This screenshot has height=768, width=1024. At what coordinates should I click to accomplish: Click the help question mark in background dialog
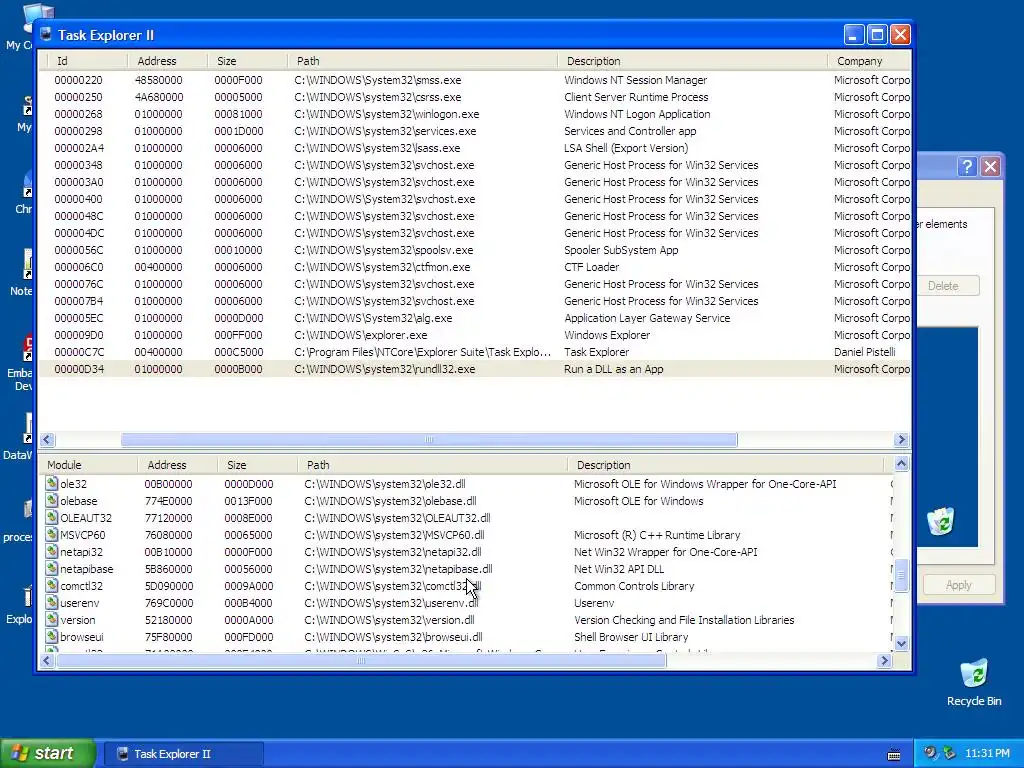(x=967, y=167)
